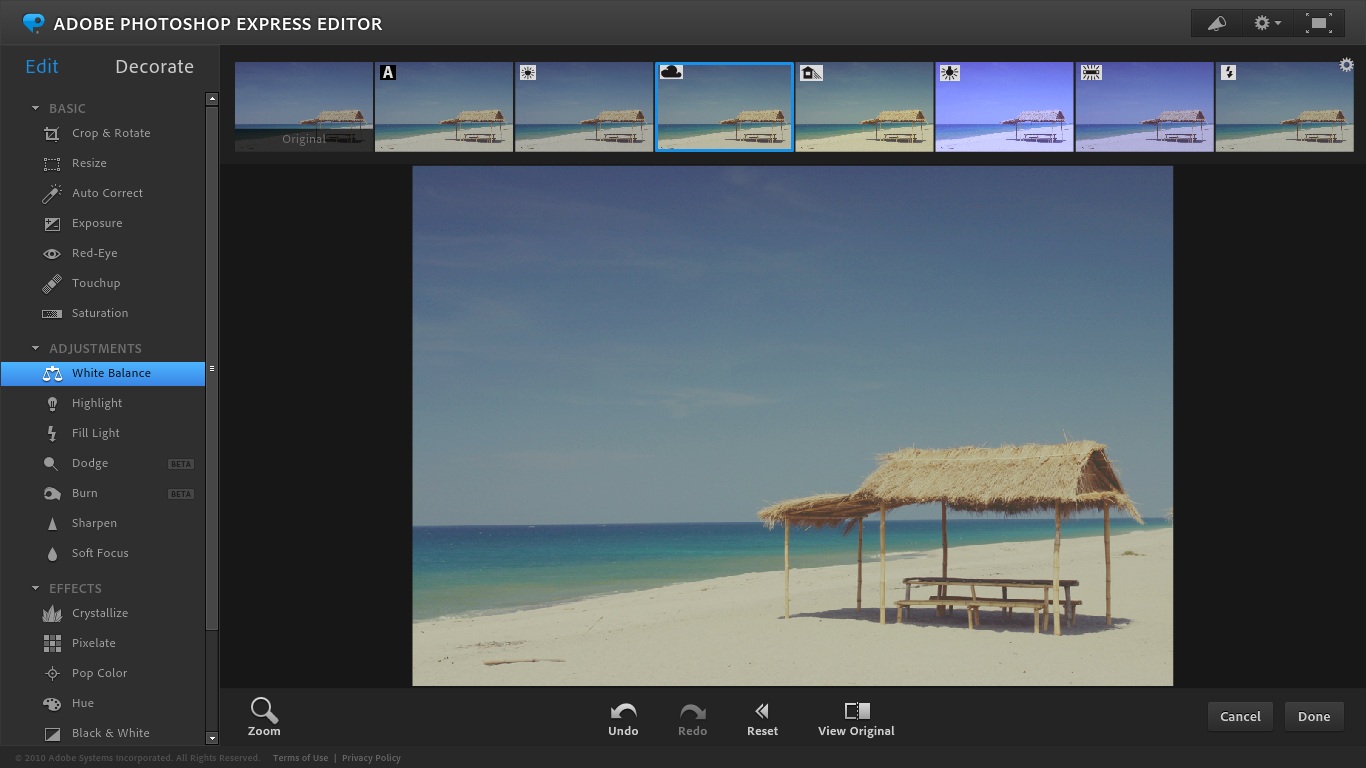Toggle View Original preview
The height and width of the screenshot is (768, 1366).
coord(856,716)
